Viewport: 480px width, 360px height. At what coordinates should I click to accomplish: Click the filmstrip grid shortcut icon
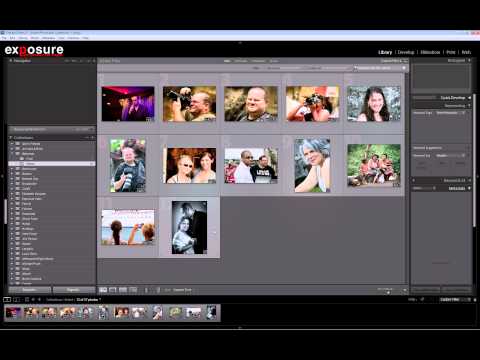(27, 299)
